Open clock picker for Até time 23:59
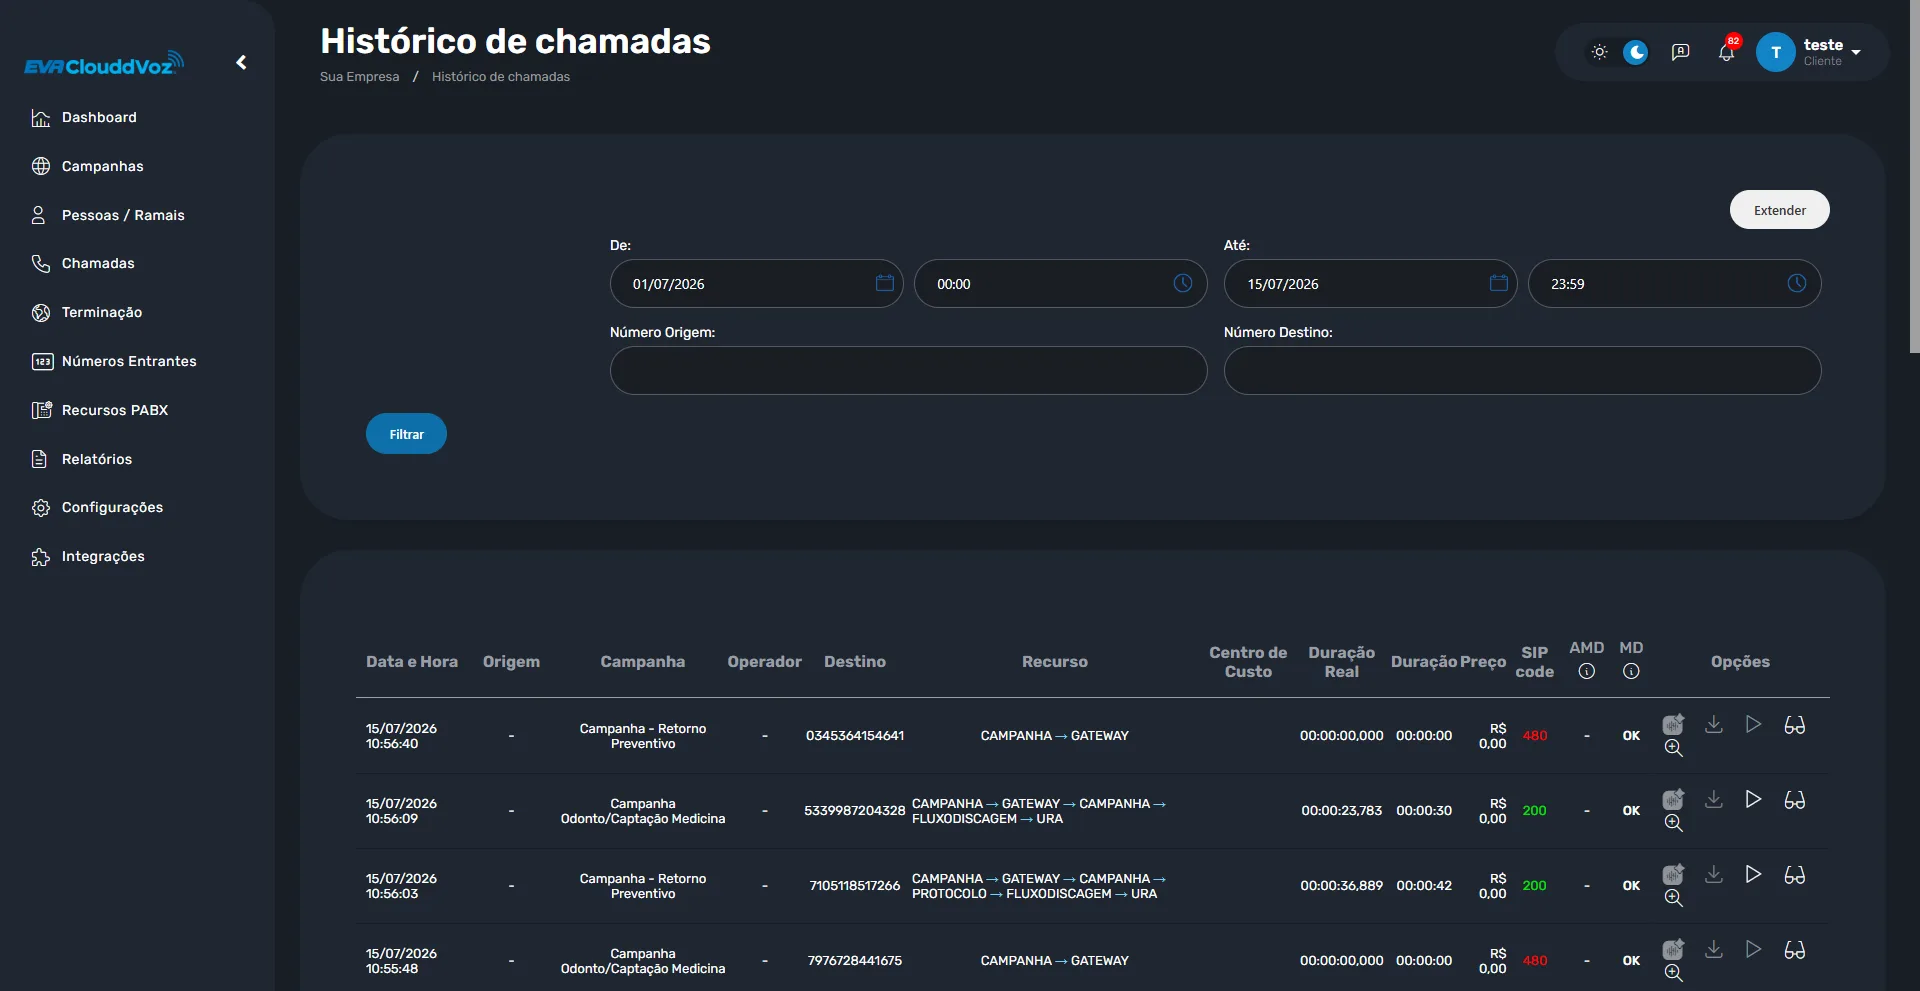Screen dimensions: 1920x991 1797,283
